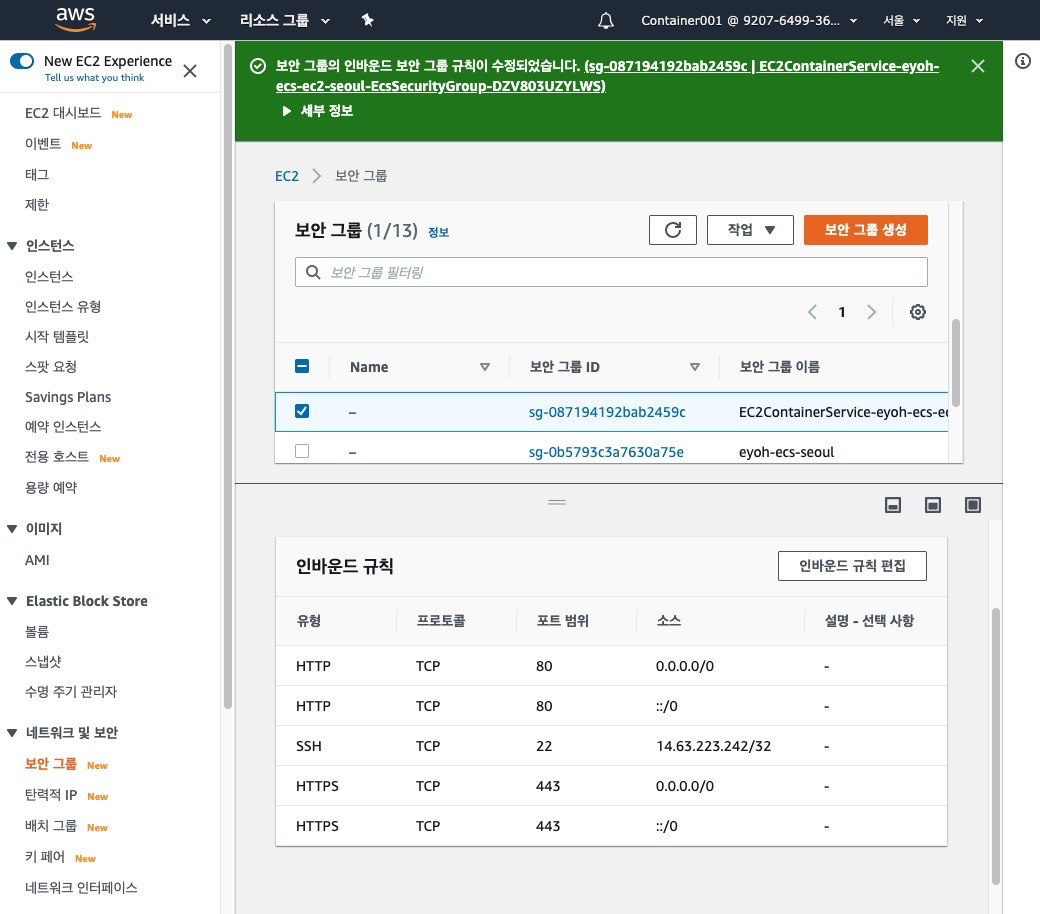Open the 서울 region dropdown
1040x914 pixels.
point(901,21)
